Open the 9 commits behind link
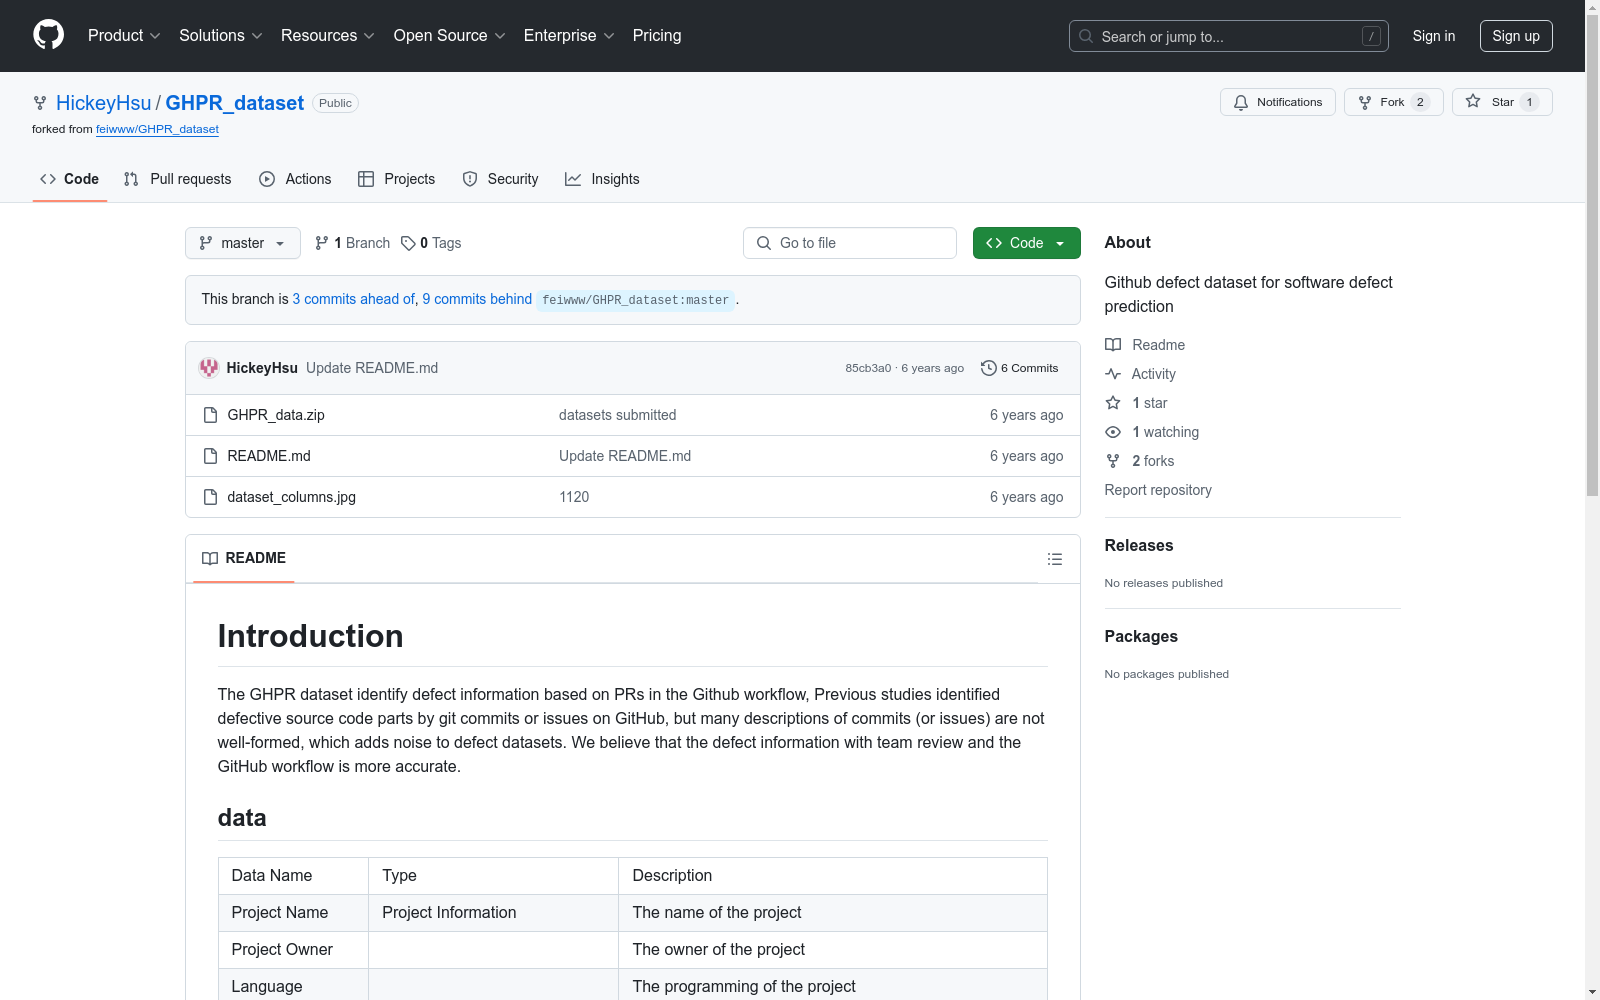Image resolution: width=1600 pixels, height=1000 pixels. pyautogui.click(x=477, y=299)
